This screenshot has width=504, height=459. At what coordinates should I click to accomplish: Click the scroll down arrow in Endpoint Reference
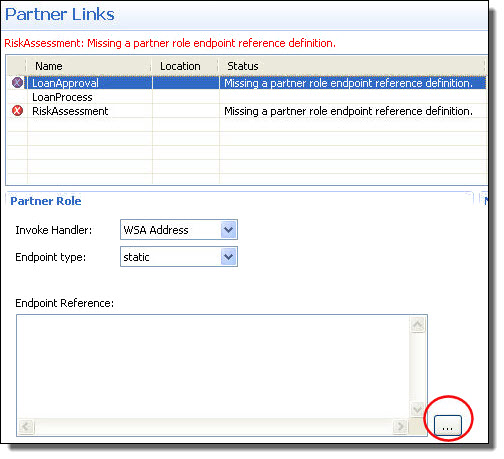coord(418,409)
